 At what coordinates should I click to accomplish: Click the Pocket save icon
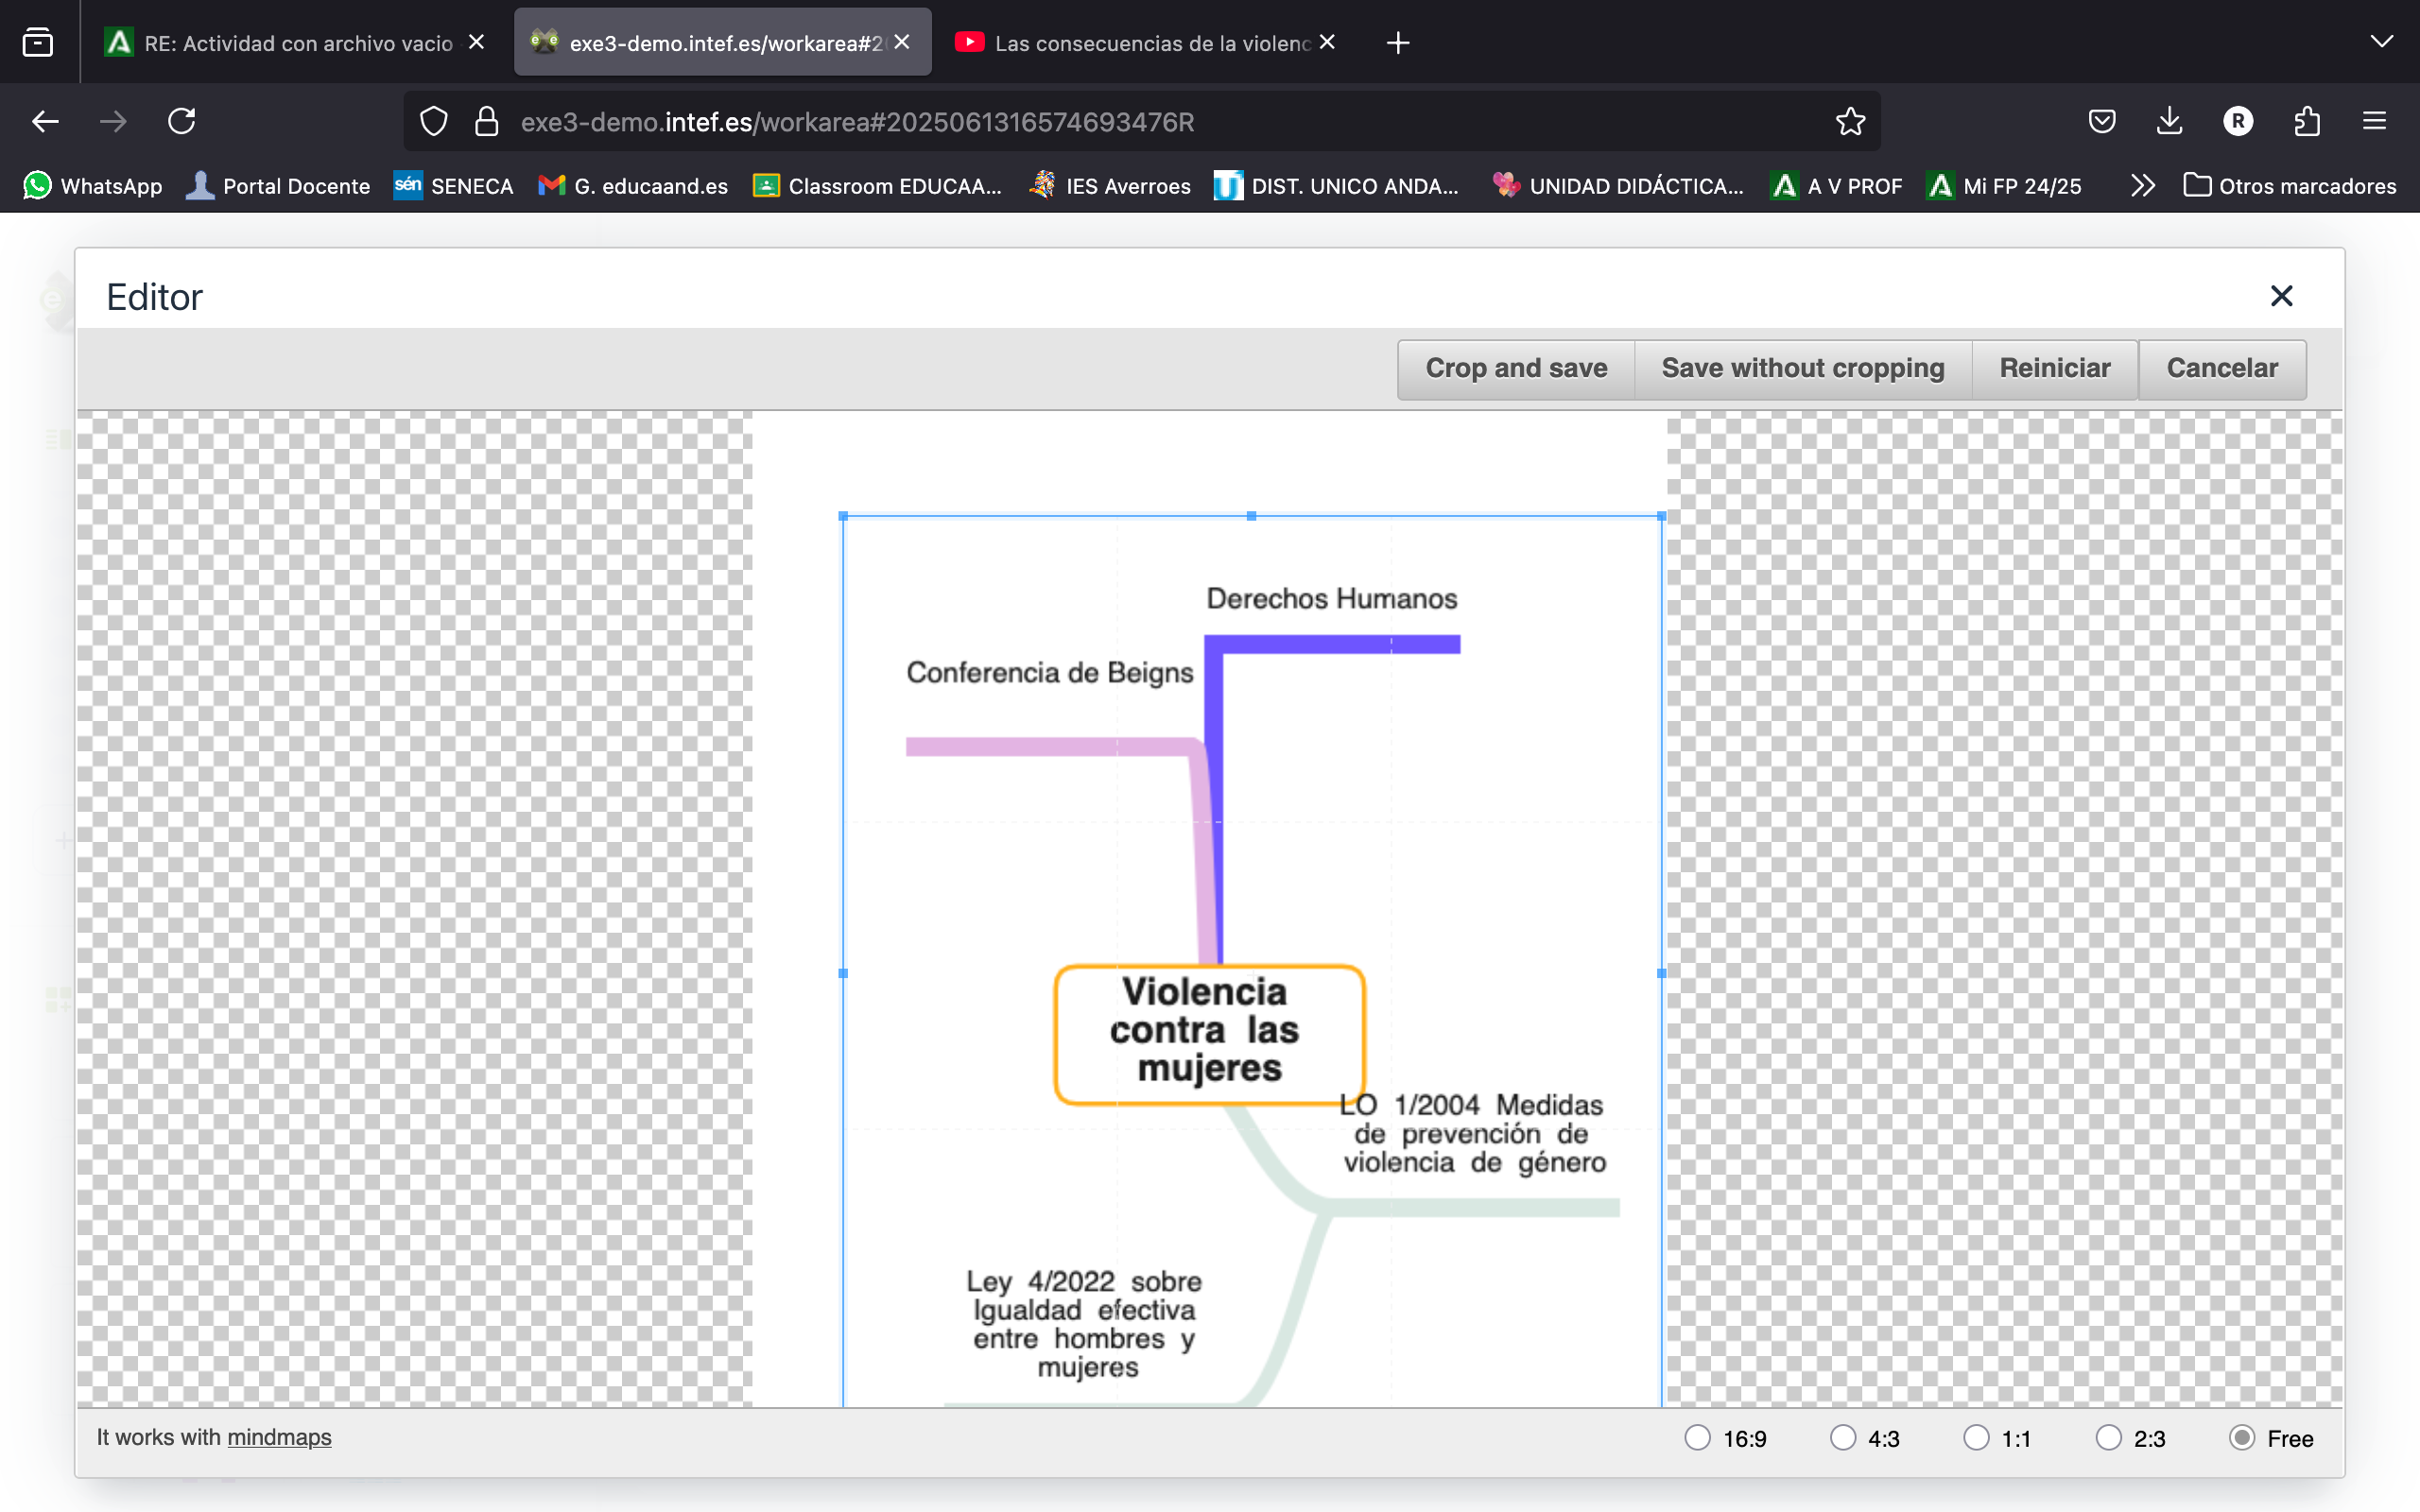(2101, 122)
